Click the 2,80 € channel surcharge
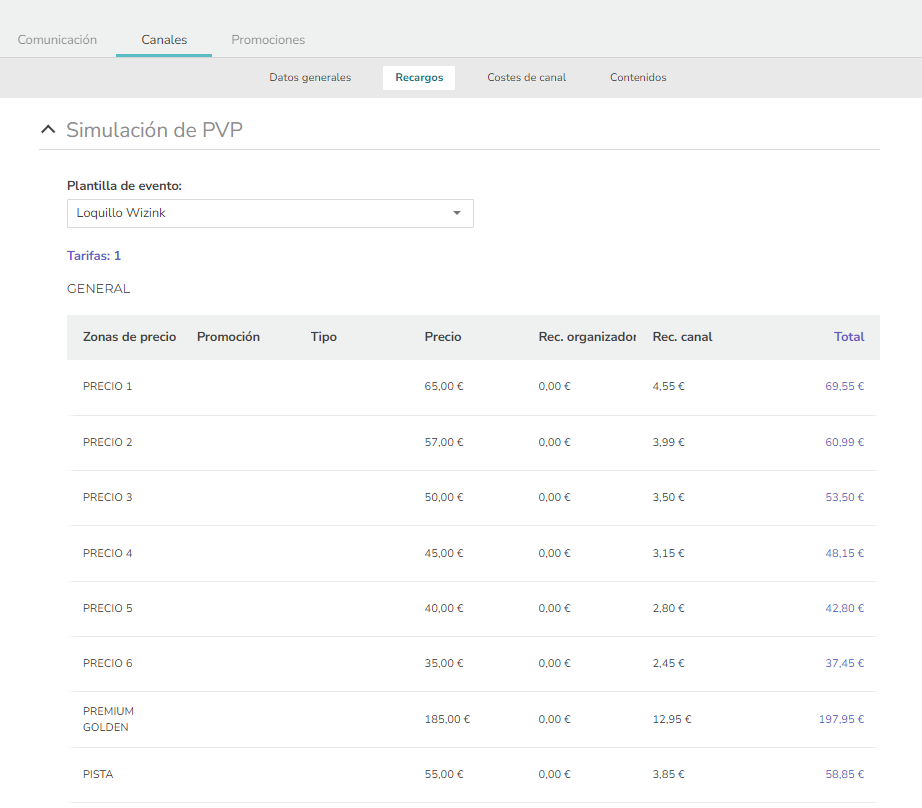The width and height of the screenshot is (922, 808). pos(669,609)
